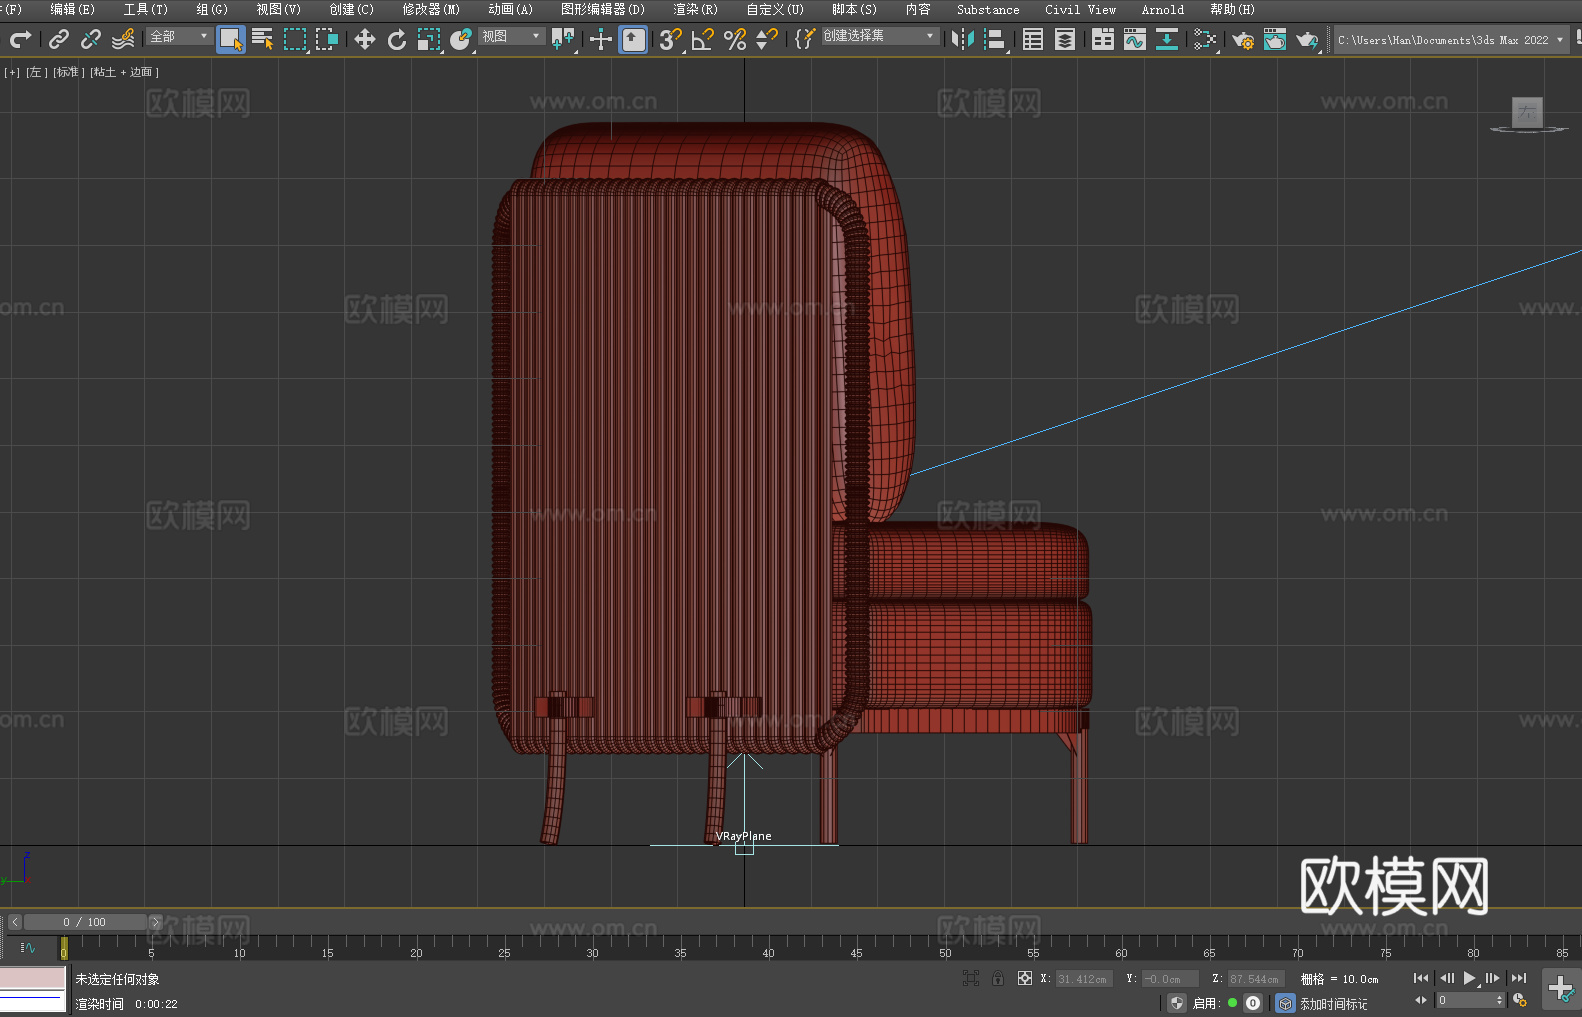Toggle Angle Snap

[703, 39]
